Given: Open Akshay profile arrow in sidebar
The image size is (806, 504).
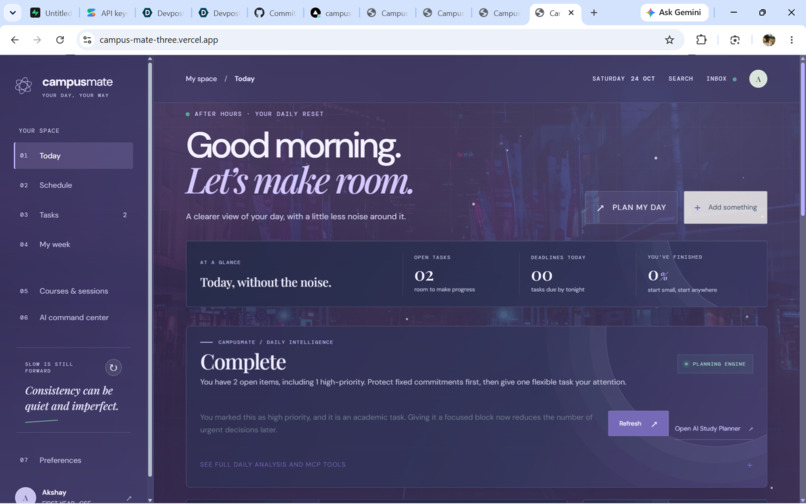Looking at the screenshot, I should tap(129, 498).
